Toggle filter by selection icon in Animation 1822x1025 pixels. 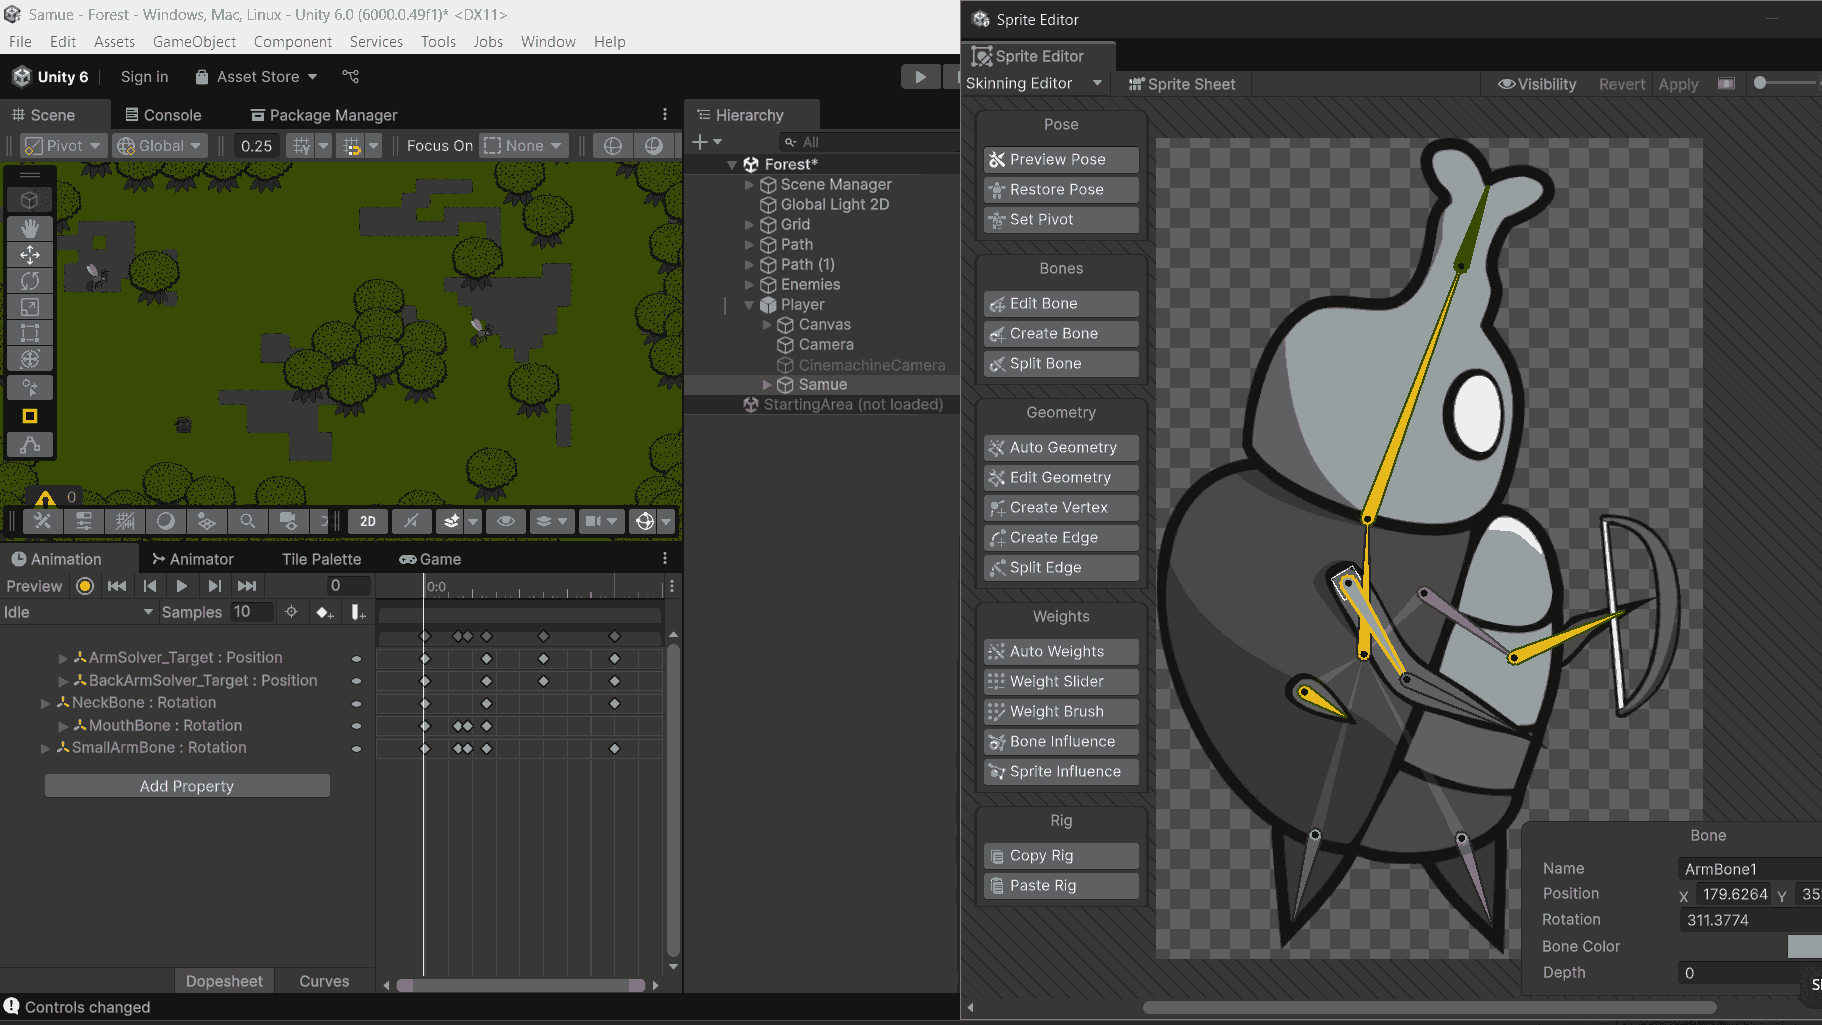coord(291,612)
